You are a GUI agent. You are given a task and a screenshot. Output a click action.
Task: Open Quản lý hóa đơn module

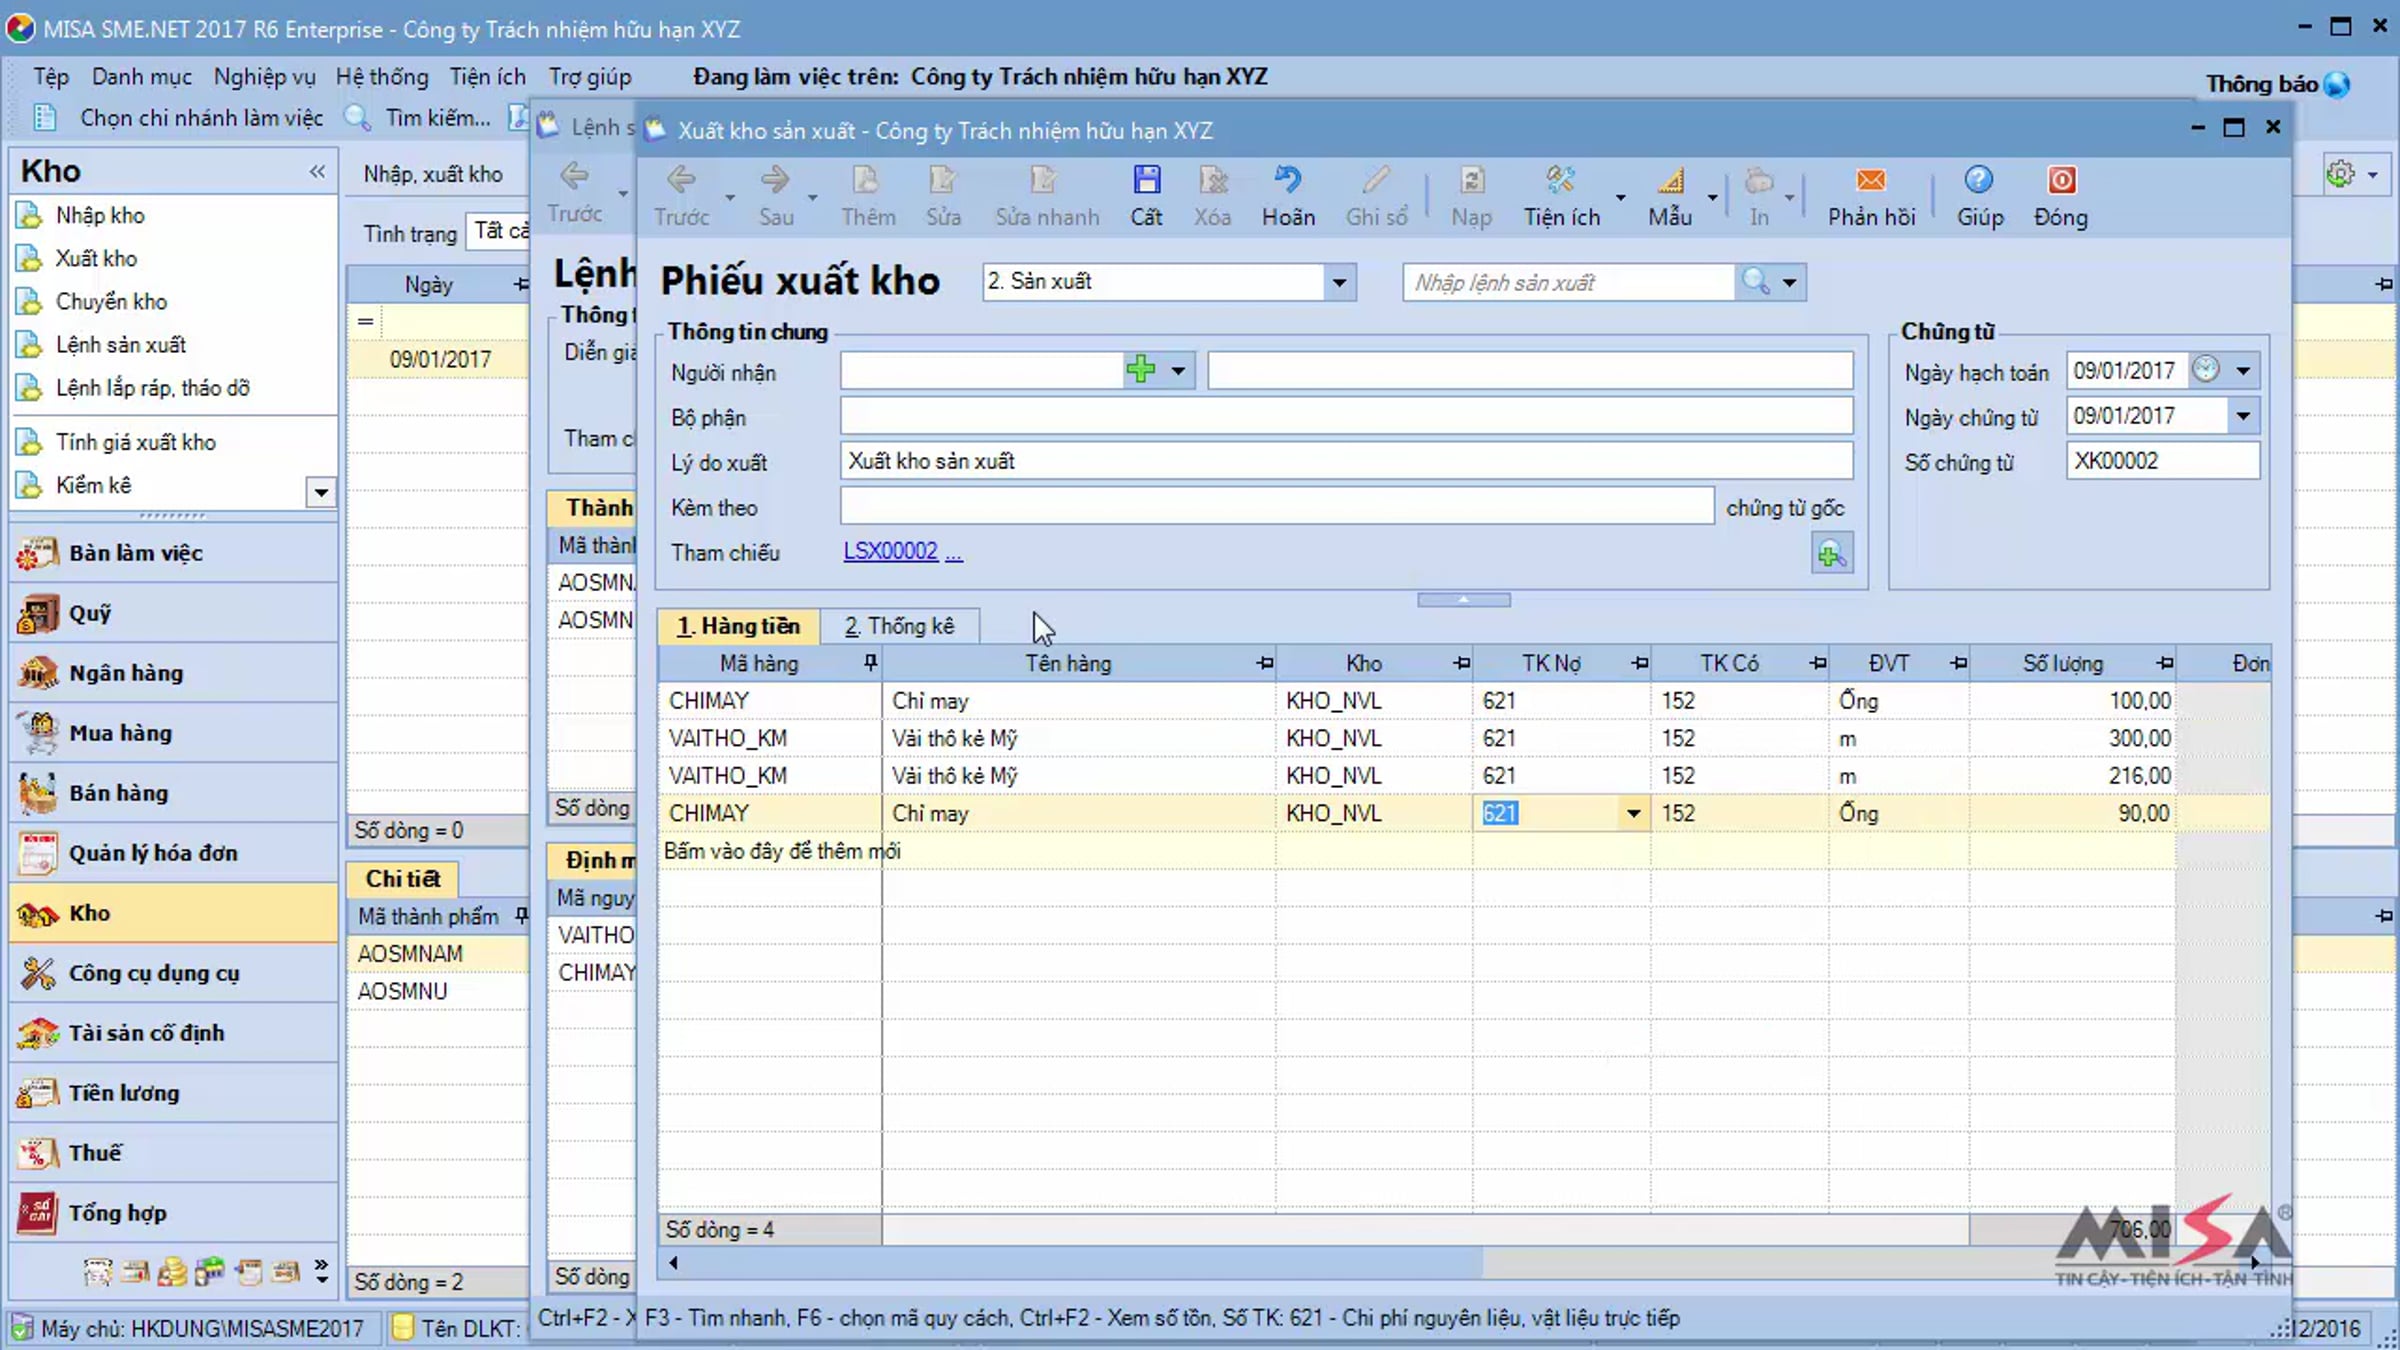click(173, 853)
